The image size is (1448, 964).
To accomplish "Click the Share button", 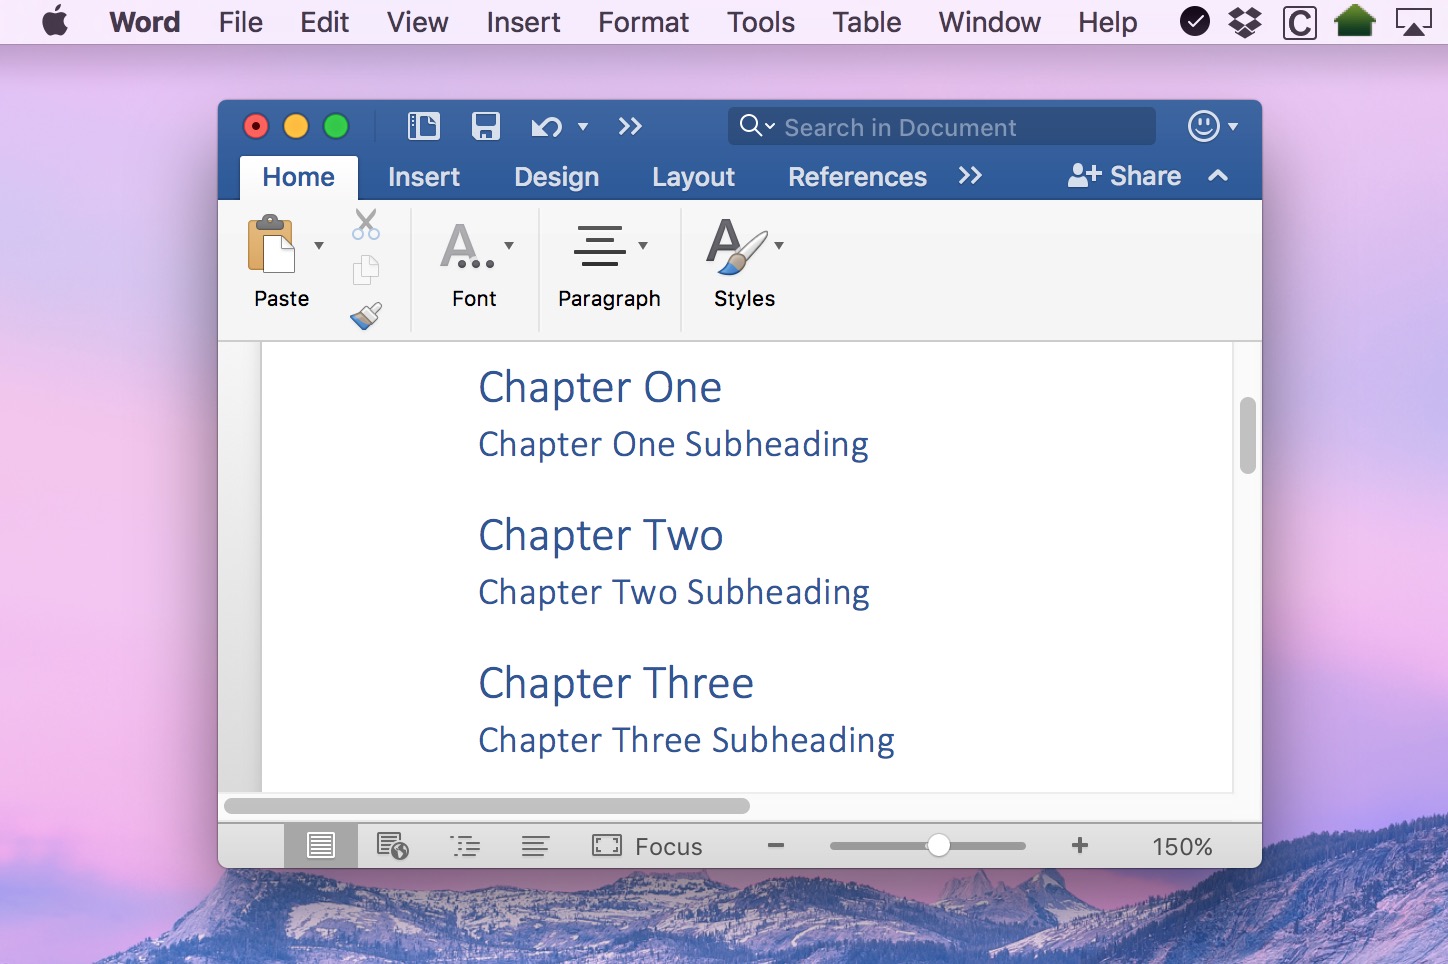I will 1124,176.
